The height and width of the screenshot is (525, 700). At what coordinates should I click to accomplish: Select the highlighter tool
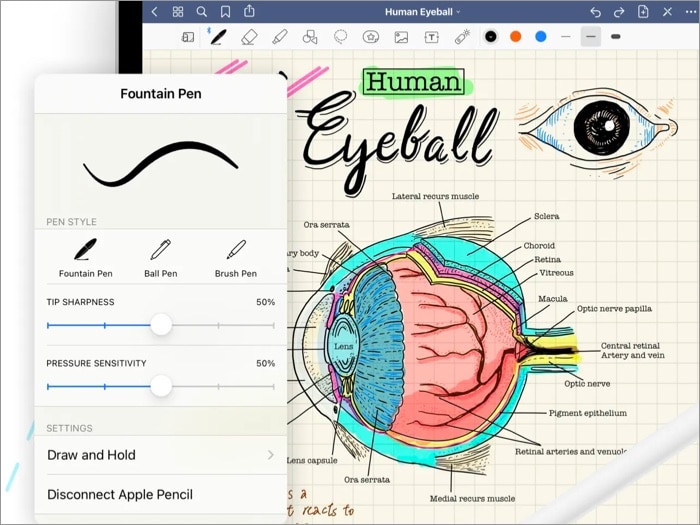point(279,37)
